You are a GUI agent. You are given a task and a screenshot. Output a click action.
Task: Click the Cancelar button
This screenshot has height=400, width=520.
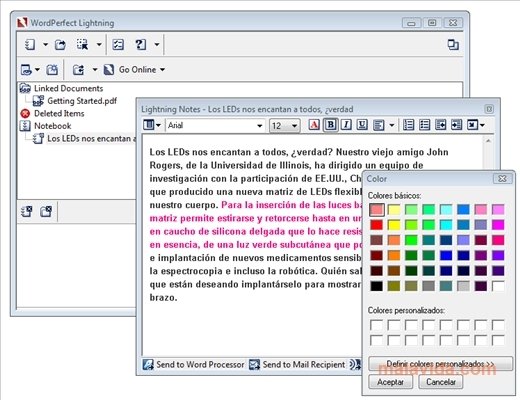click(441, 382)
